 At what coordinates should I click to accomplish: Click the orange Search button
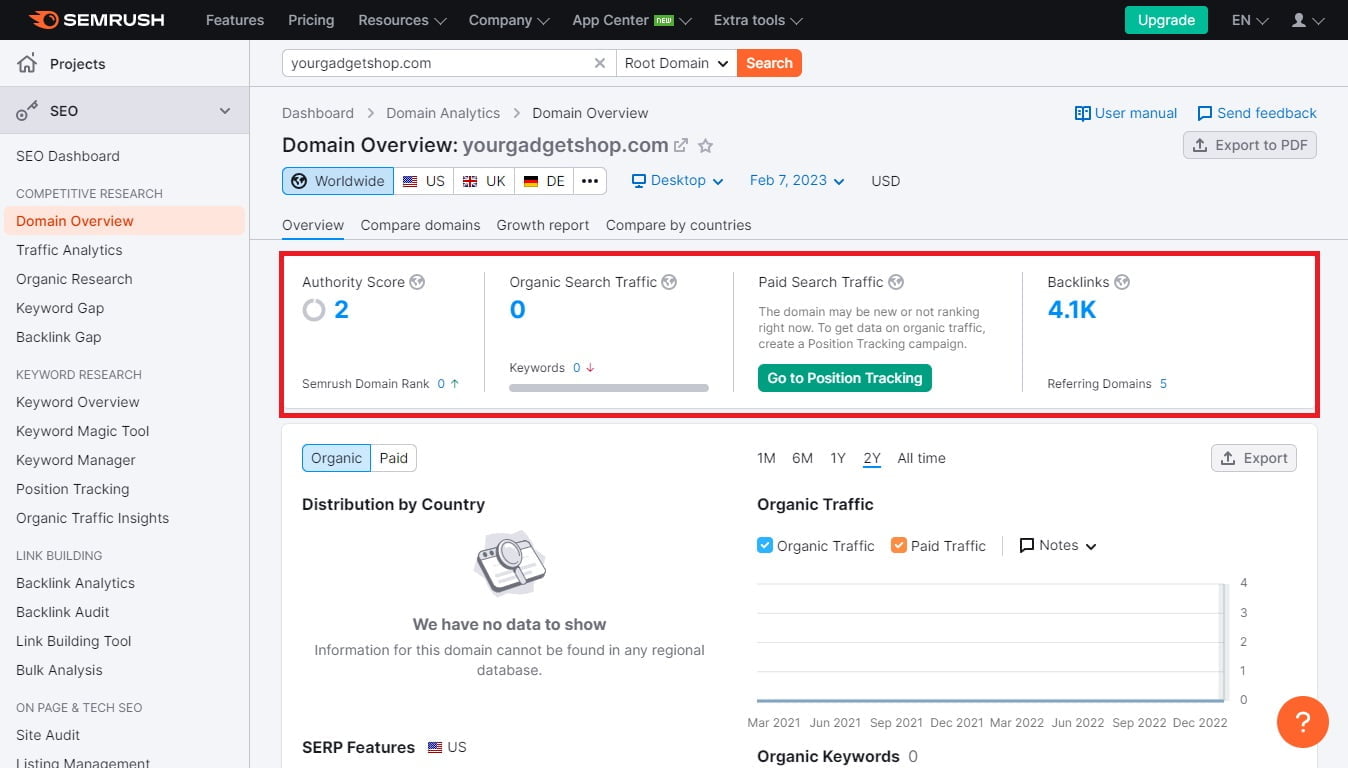click(769, 63)
